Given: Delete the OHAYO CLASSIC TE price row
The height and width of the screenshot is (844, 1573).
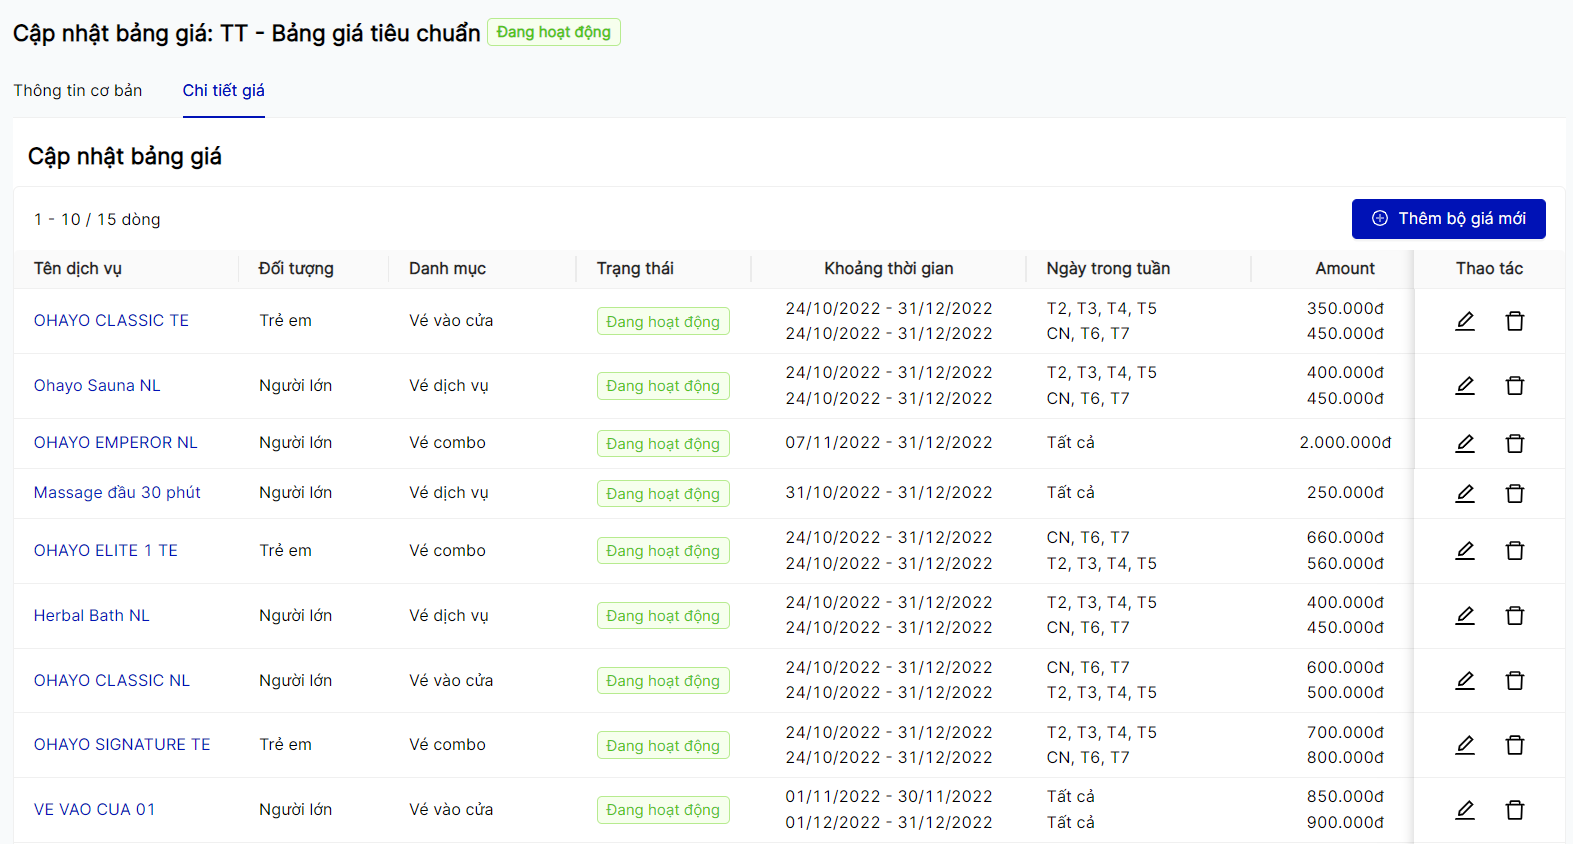Looking at the screenshot, I should (1515, 321).
